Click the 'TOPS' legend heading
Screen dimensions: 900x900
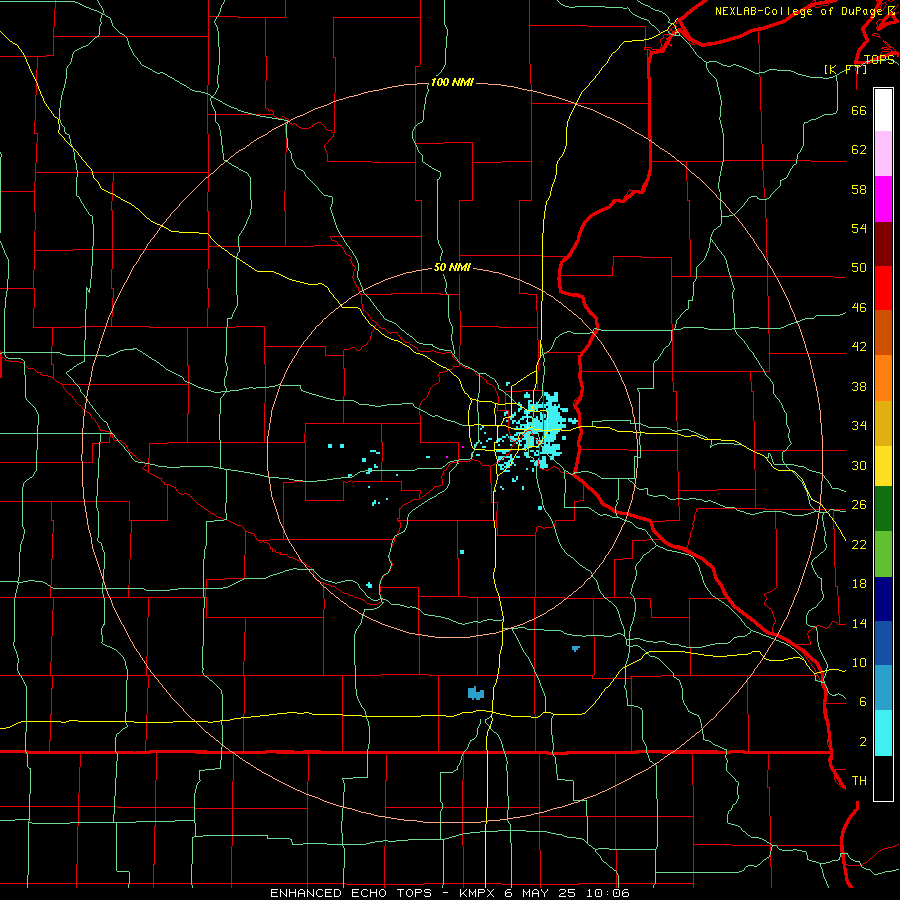coord(879,60)
